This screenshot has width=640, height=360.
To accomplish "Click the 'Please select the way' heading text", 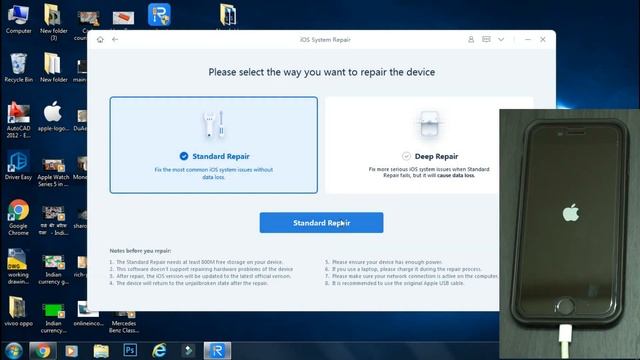I will point(322,72).
